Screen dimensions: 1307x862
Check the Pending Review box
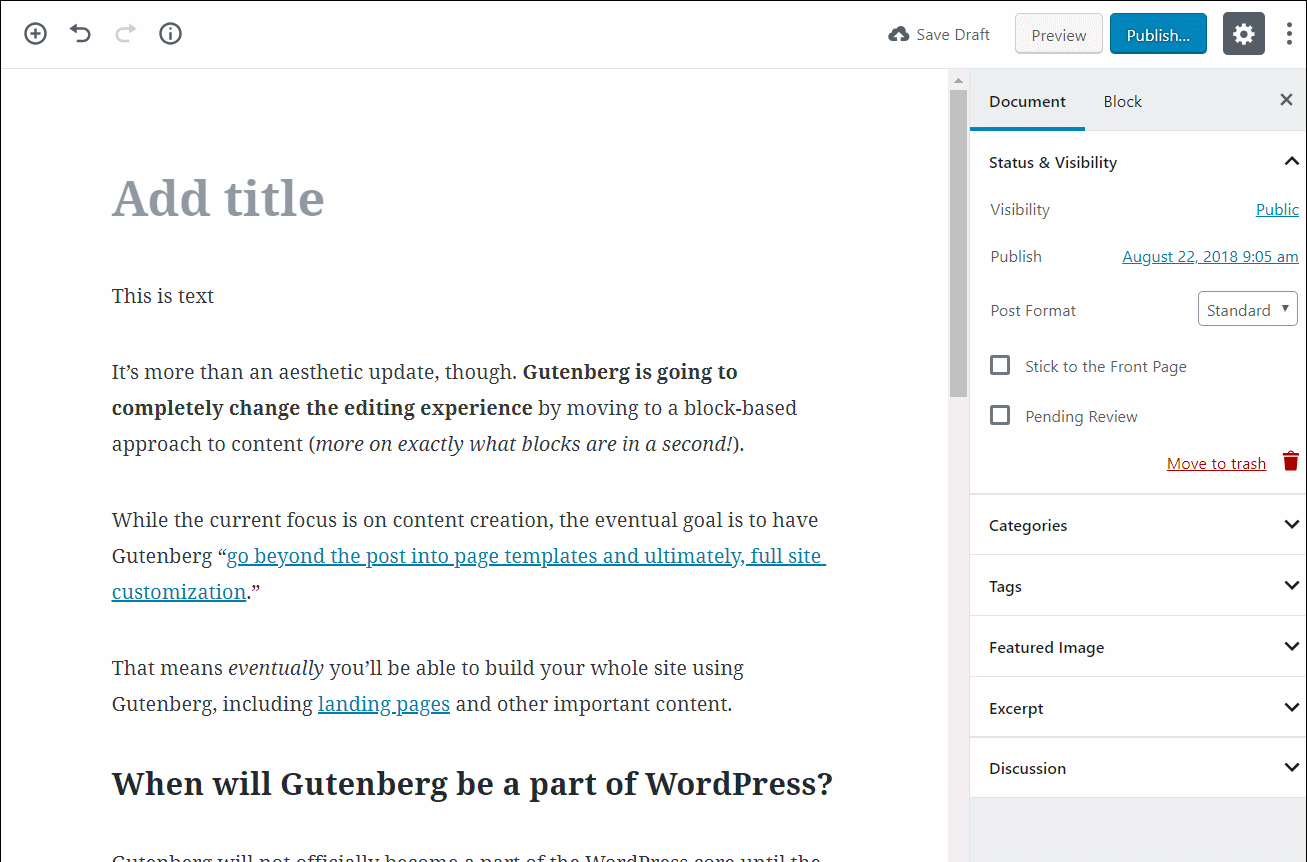(1000, 415)
